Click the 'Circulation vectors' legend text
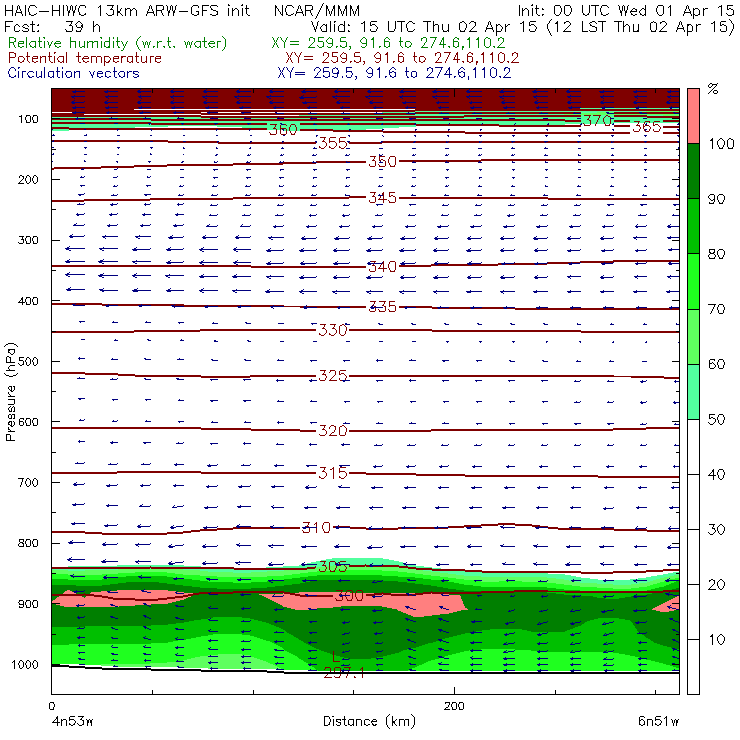Viewport: 740px width, 740px height. tap(74, 73)
